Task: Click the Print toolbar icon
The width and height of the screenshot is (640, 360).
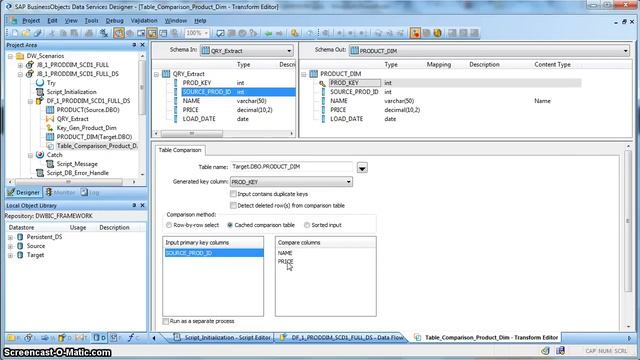Action: (89, 33)
